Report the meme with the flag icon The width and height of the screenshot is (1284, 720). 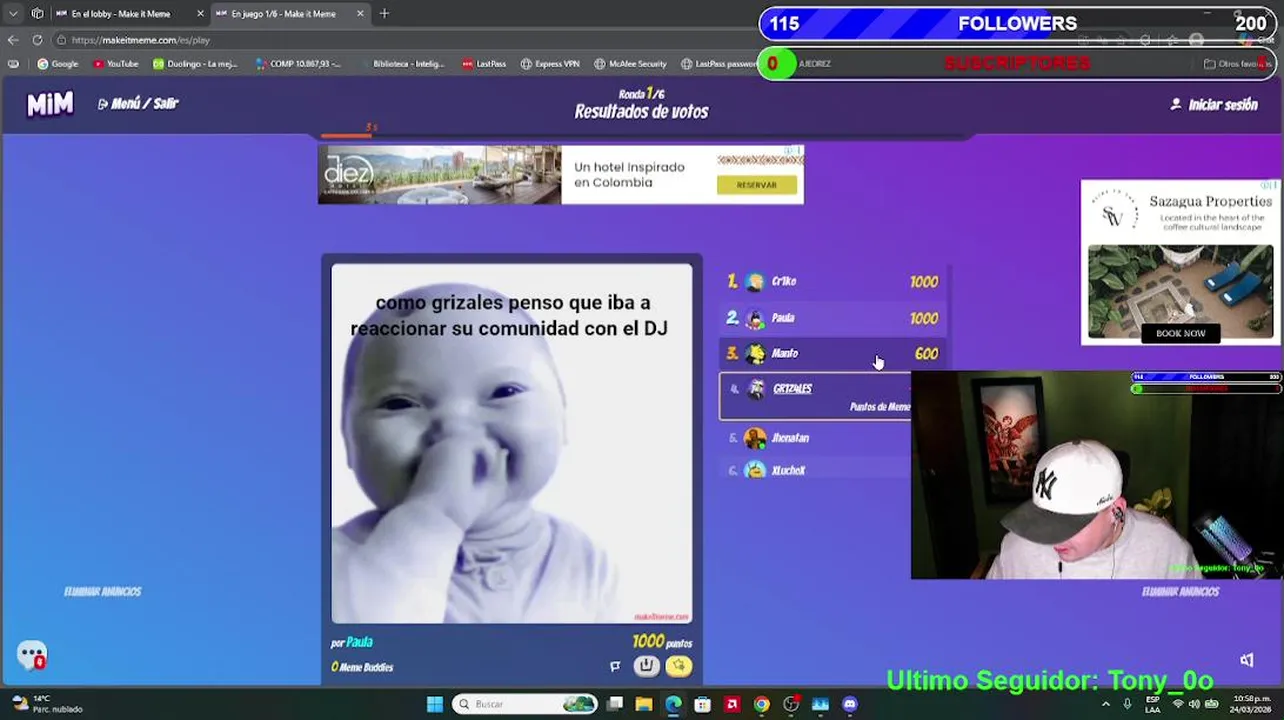click(x=615, y=666)
